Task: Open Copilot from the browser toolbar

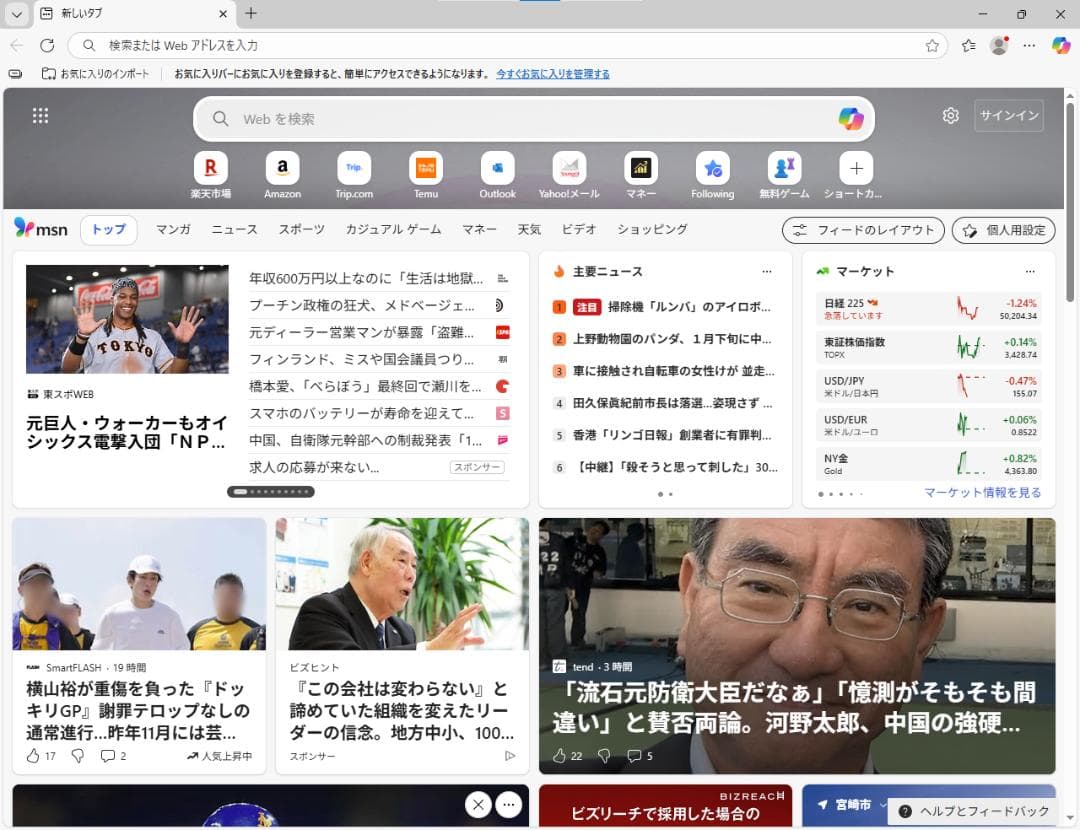Action: pos(1059,45)
